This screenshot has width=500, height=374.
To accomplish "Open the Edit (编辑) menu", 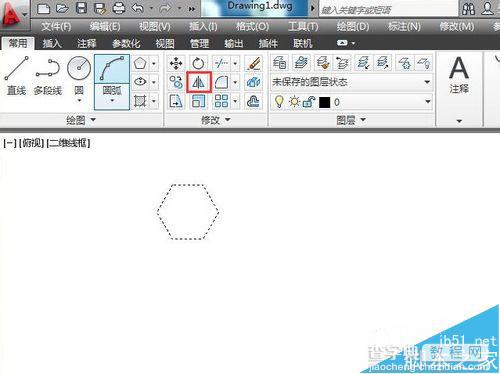I will pos(105,26).
